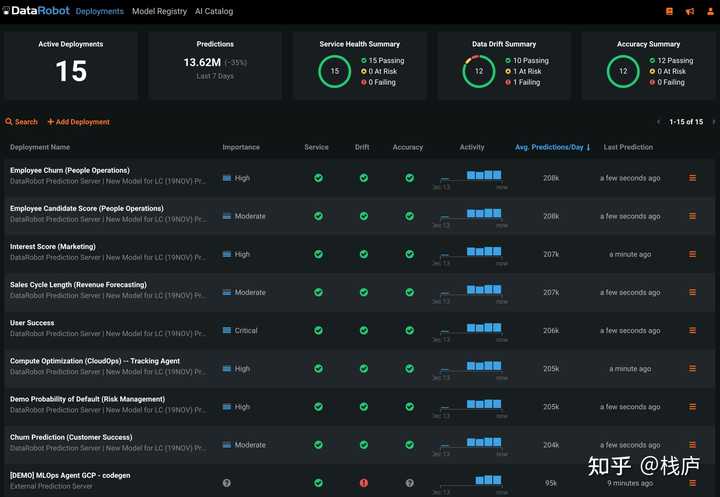Open [DEMO] MLOps Agent GCP - codegen deployment
Image resolution: width=720 pixels, height=497 pixels.
[x=70, y=475]
